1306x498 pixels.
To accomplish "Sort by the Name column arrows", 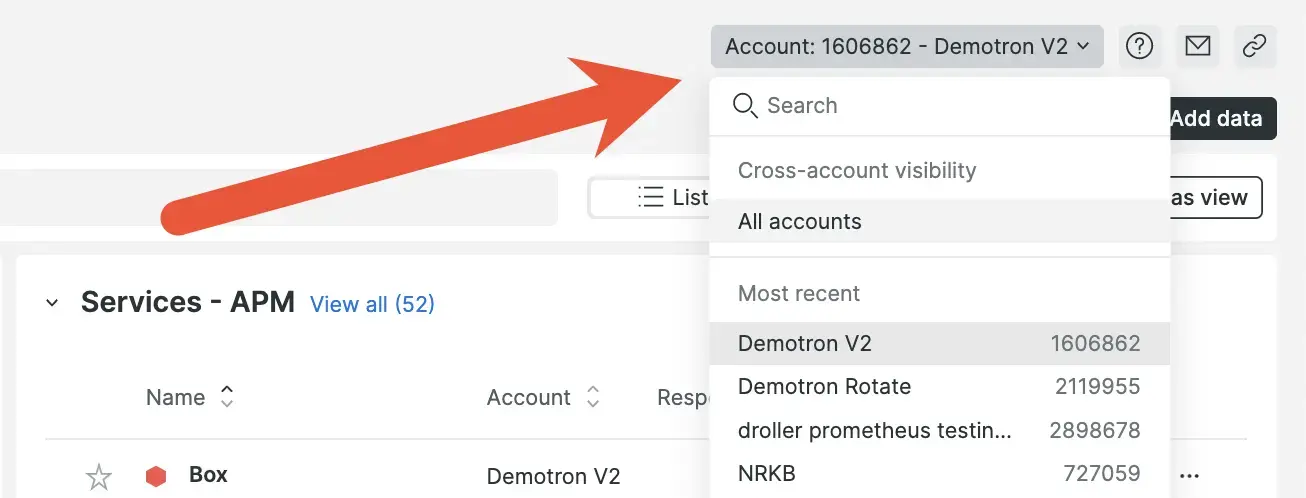I will [227, 397].
